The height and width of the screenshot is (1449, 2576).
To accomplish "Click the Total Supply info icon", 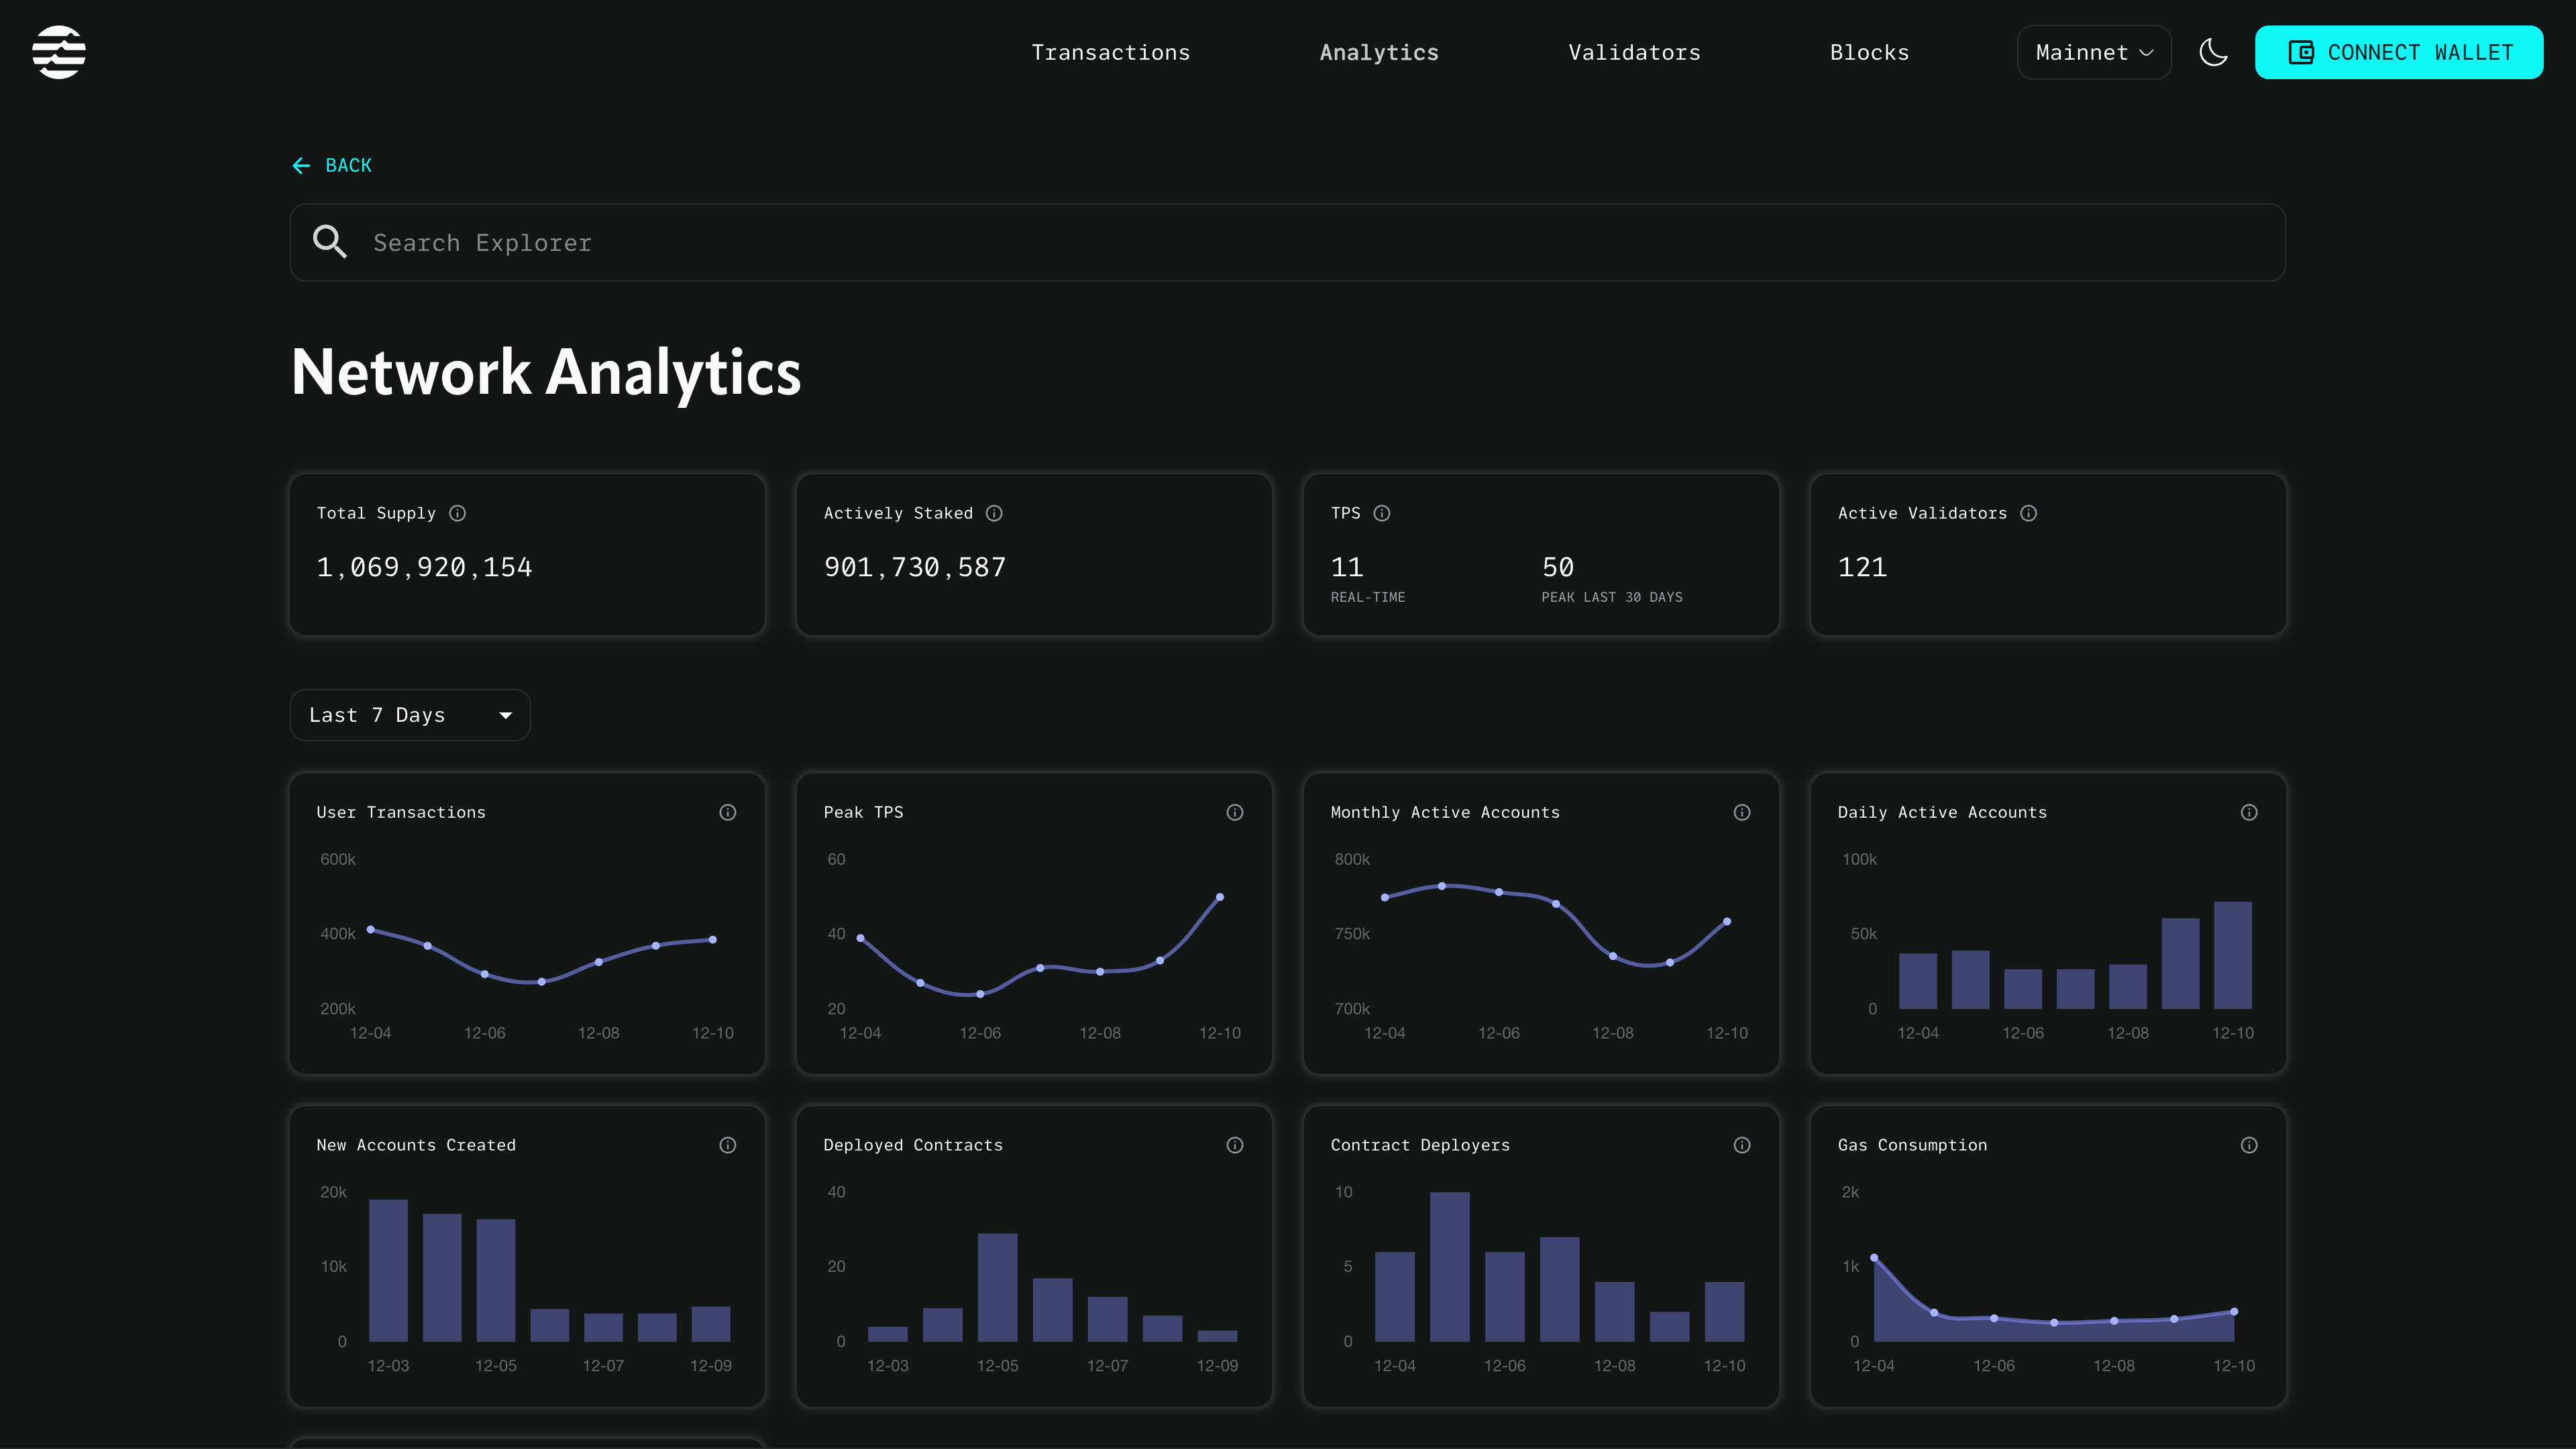I will [457, 513].
